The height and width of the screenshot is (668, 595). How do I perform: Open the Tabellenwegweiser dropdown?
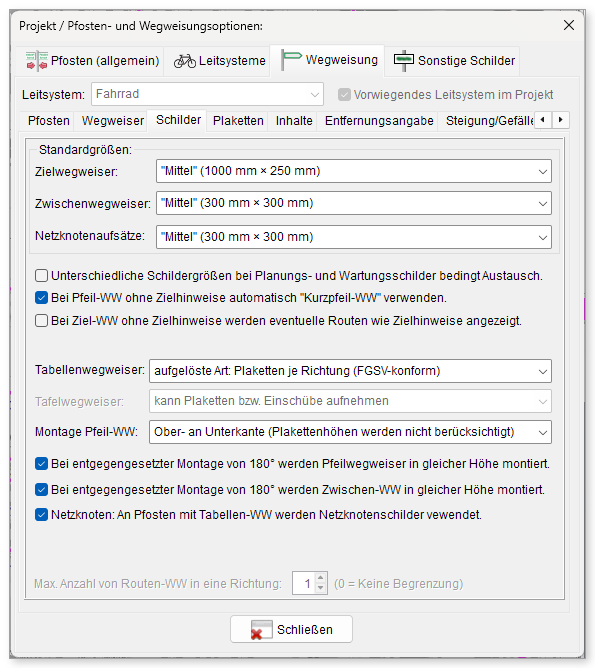[350, 371]
